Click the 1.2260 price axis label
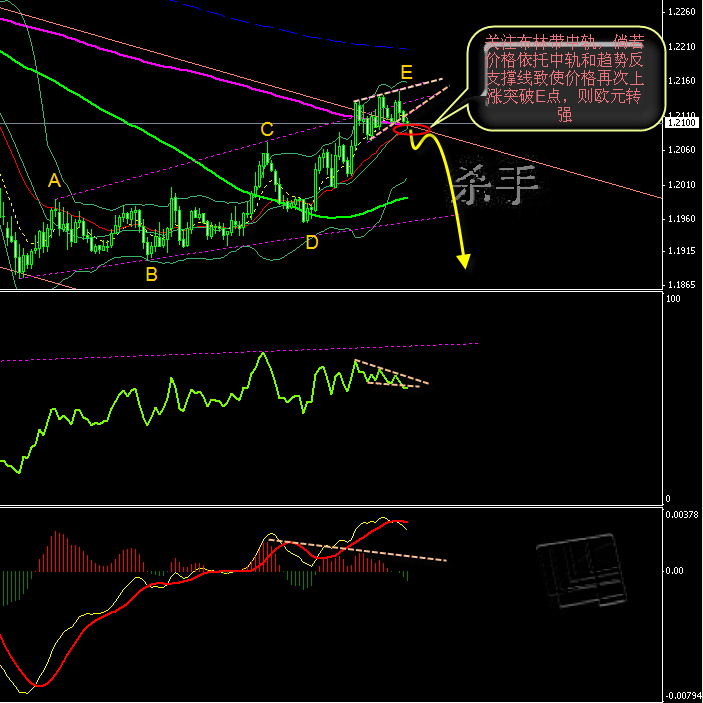 click(x=681, y=12)
